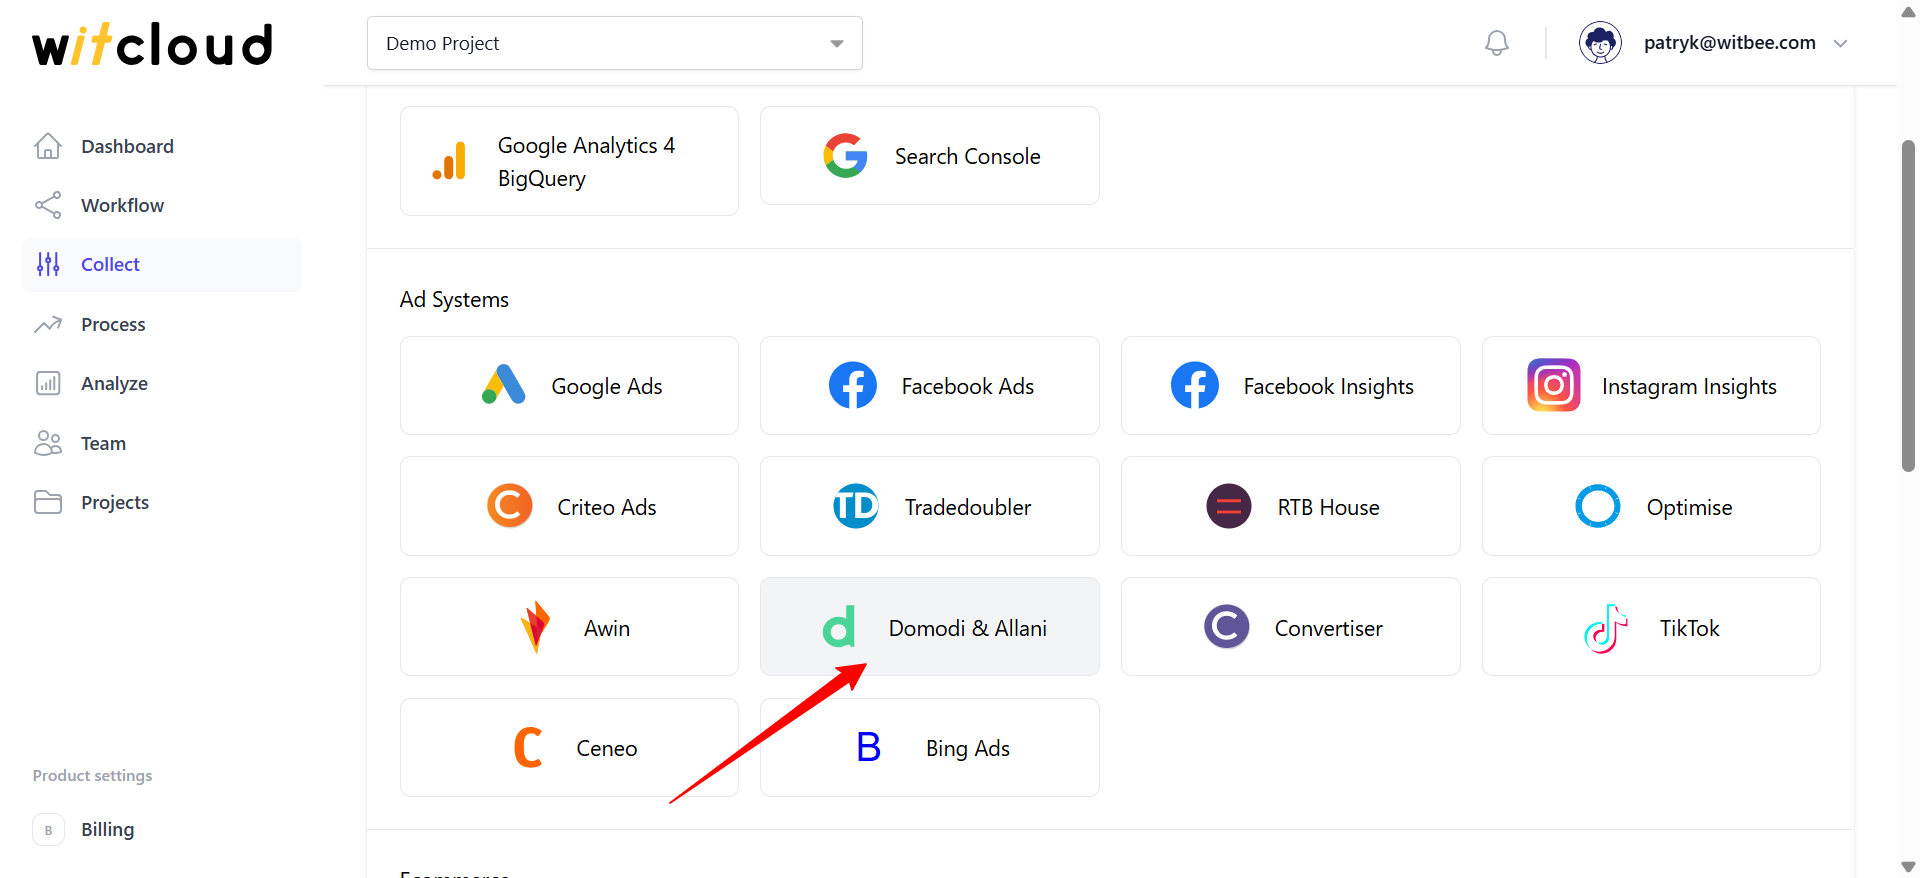Click the vertical scrollbar thumb

click(x=1908, y=305)
